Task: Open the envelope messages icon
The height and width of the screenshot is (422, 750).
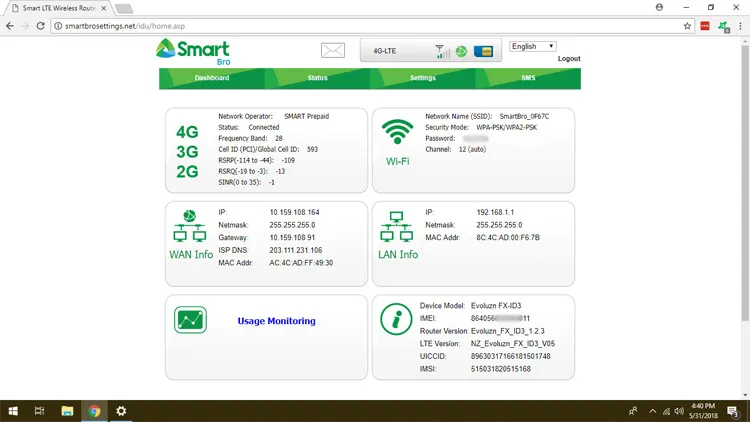Action: click(x=332, y=50)
